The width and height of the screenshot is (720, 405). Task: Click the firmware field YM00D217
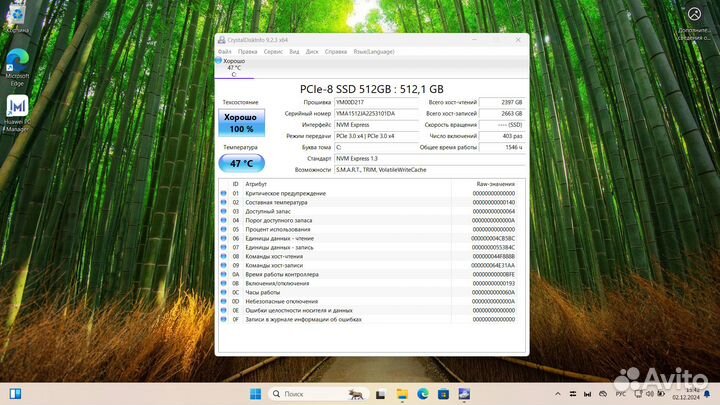coord(376,102)
